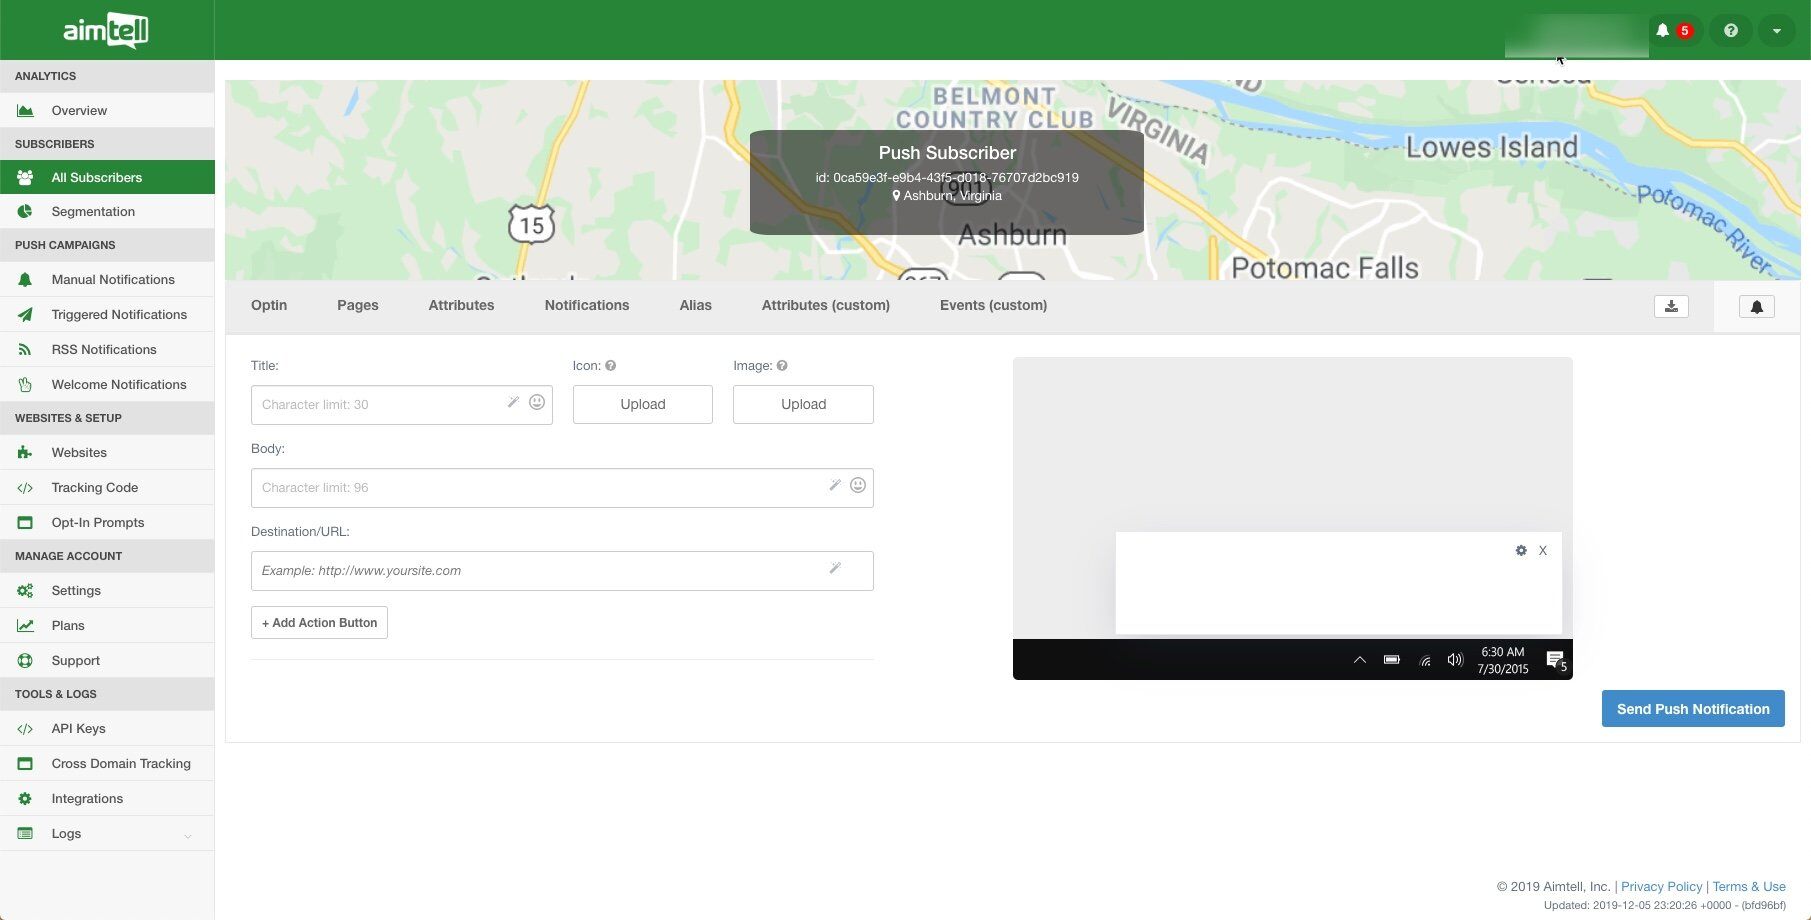
Task: Expand the account dropdown arrow in header
Action: [x=1776, y=31]
